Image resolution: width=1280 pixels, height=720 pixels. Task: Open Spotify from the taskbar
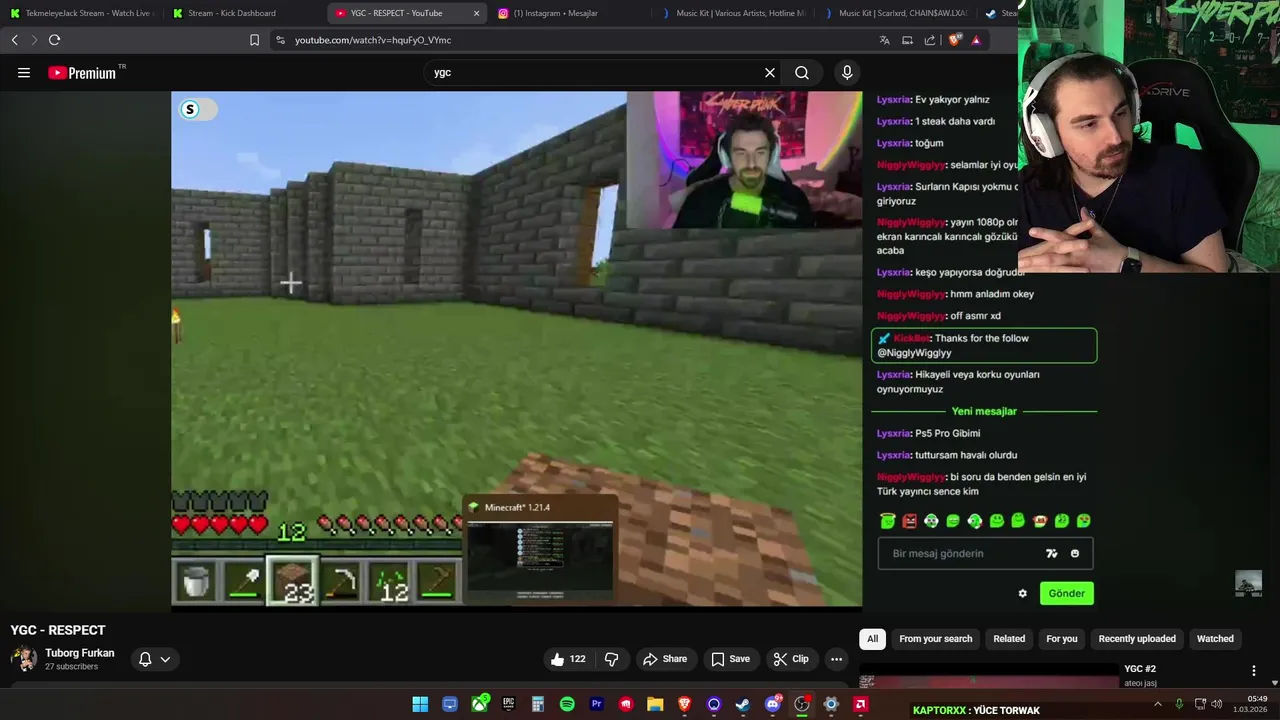567,705
